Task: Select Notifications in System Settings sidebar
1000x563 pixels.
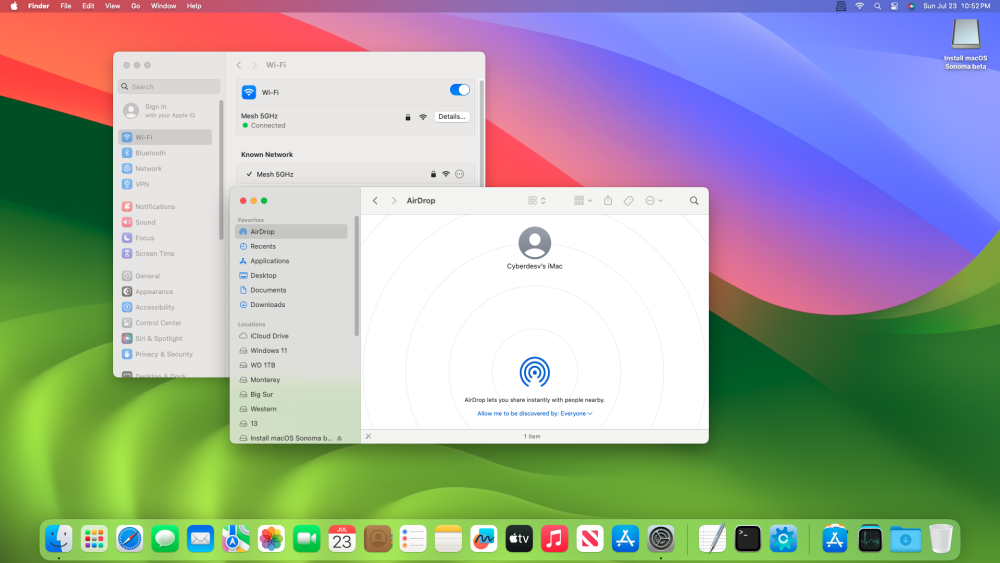Action: click(x=165, y=207)
